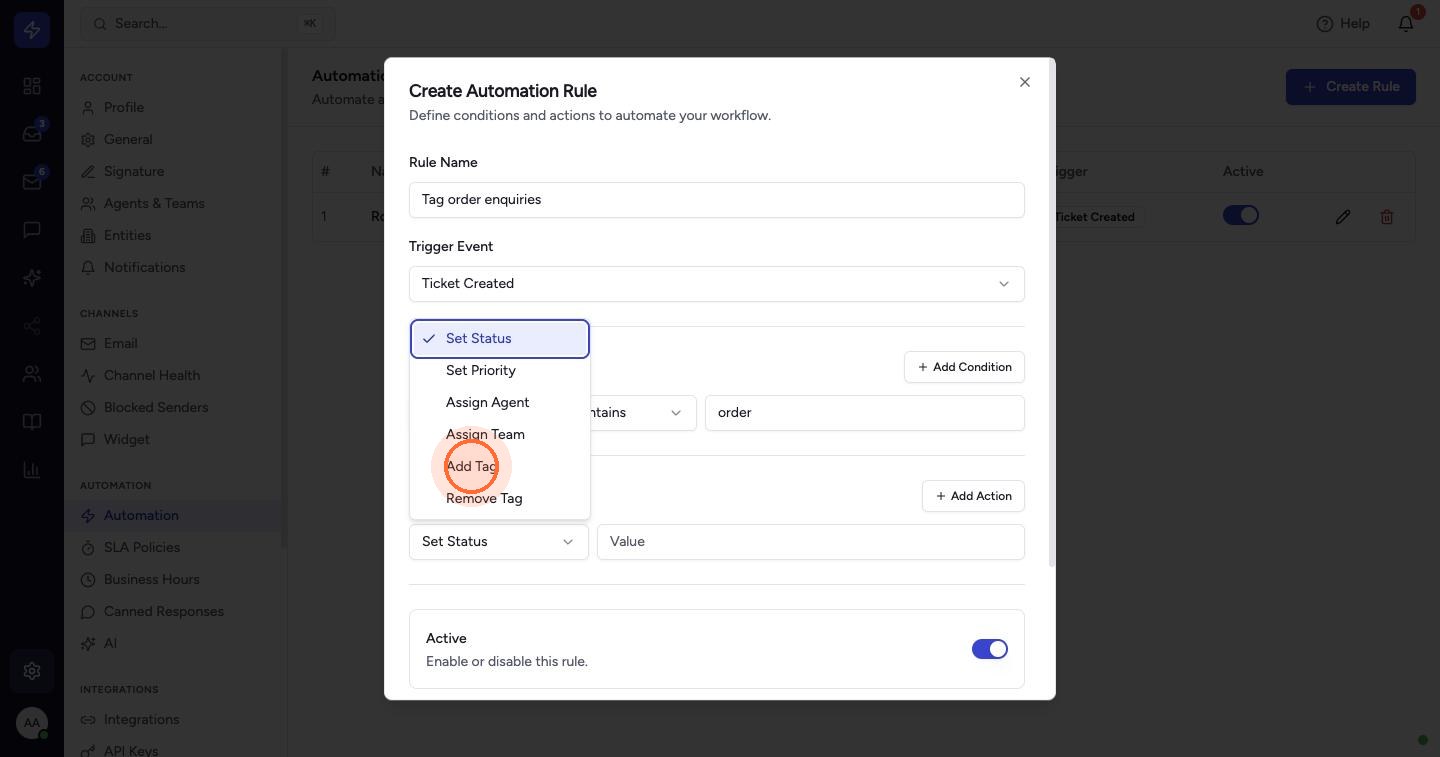
Task: Select Remove Tag option
Action: pos(500,498)
